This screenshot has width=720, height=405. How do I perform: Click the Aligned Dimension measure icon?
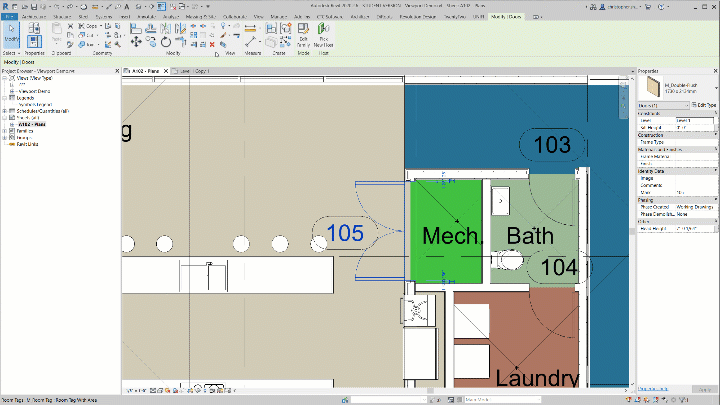(x=250, y=28)
